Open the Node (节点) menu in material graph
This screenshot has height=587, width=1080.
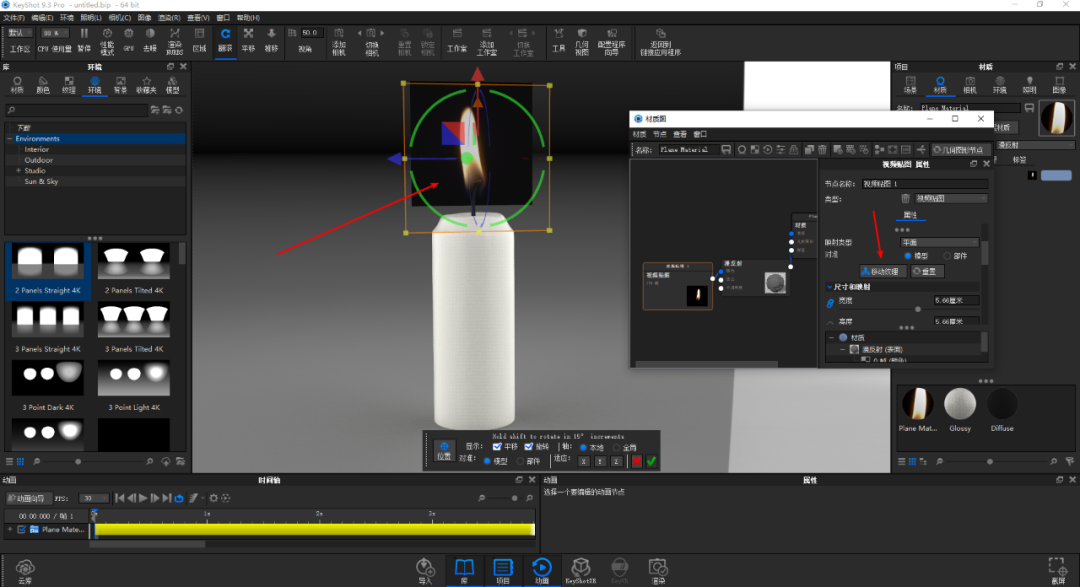pyautogui.click(x=660, y=134)
